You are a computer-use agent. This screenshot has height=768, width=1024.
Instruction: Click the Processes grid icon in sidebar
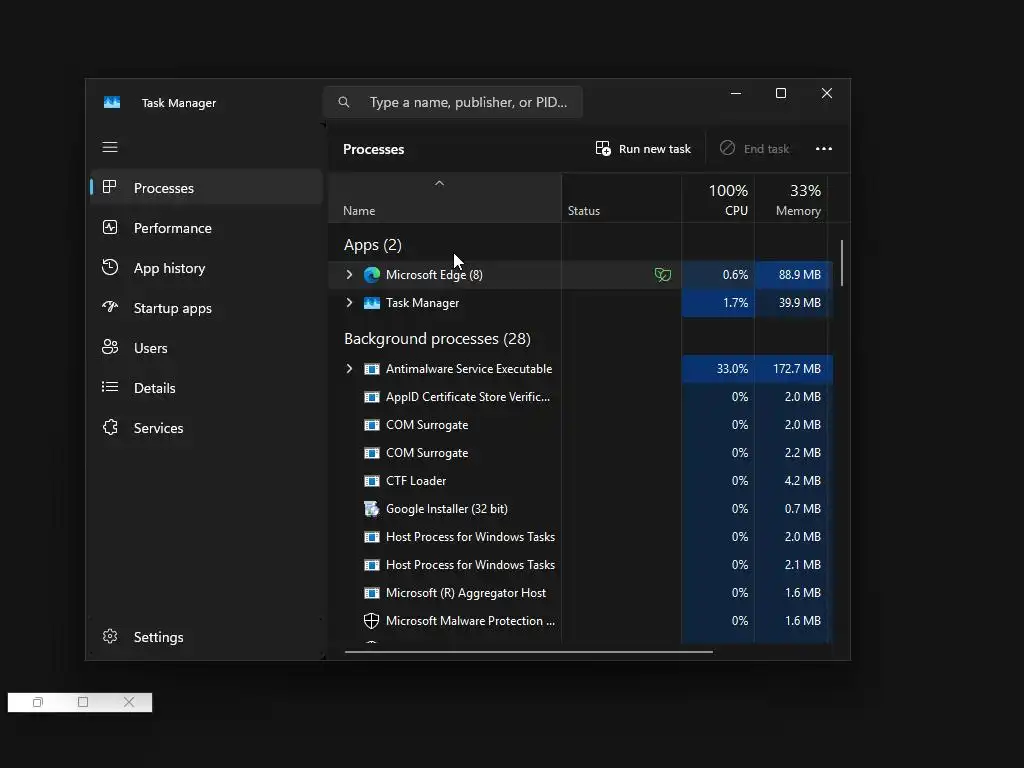point(110,187)
